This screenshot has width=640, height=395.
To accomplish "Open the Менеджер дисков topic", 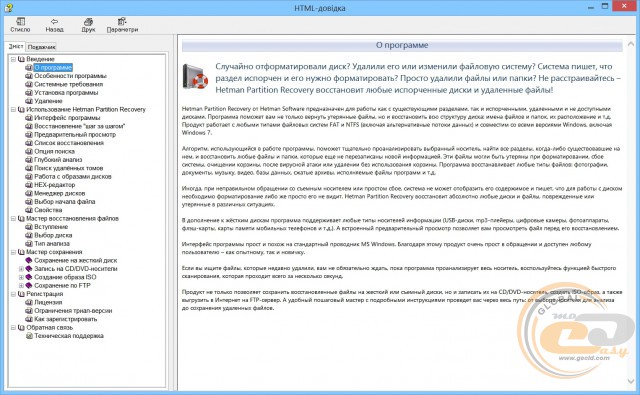I will (60, 193).
